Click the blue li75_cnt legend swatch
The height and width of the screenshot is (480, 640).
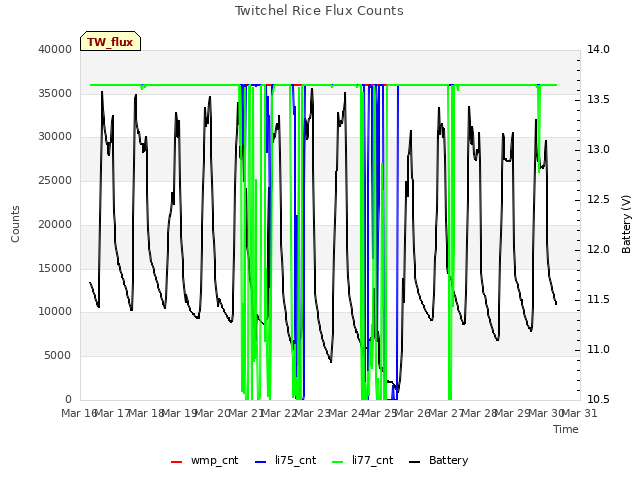[260, 462]
